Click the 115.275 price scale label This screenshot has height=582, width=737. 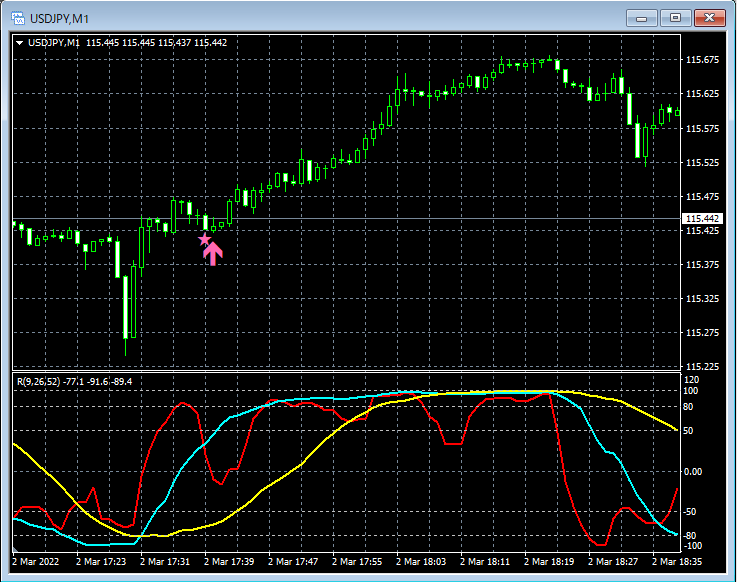703,333
